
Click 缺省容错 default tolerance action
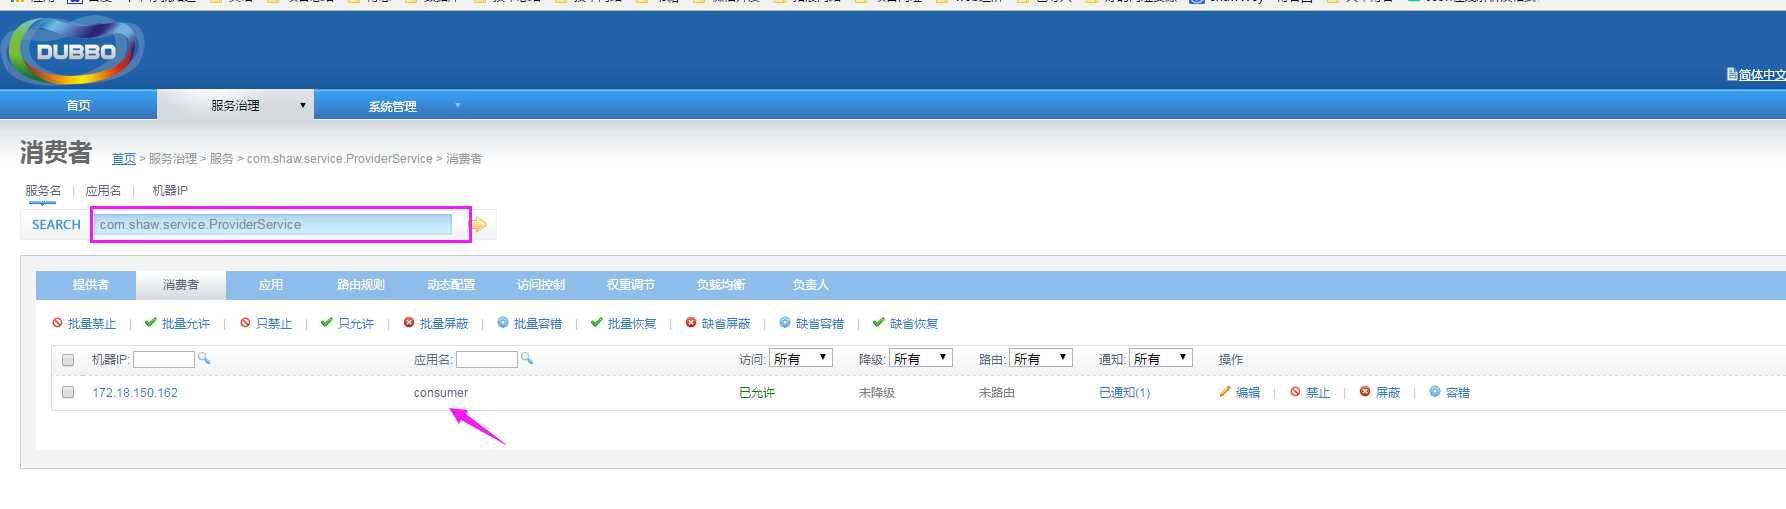(820, 324)
